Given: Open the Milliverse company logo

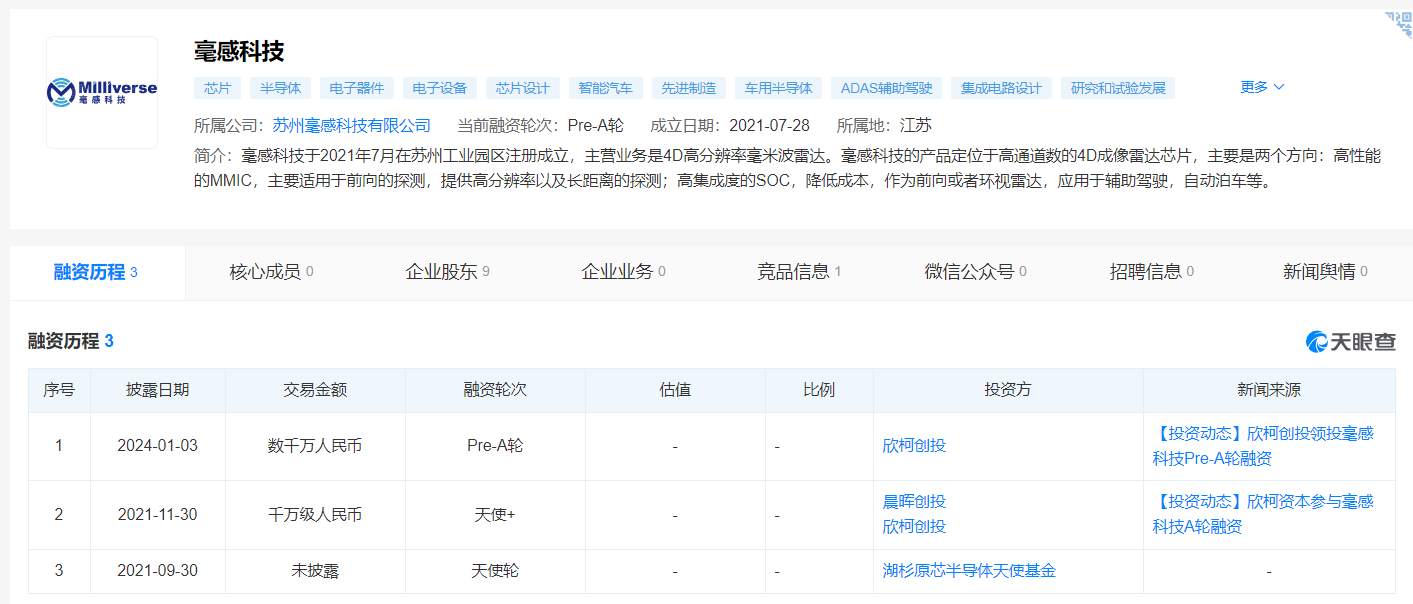Looking at the screenshot, I should pyautogui.click(x=102, y=93).
